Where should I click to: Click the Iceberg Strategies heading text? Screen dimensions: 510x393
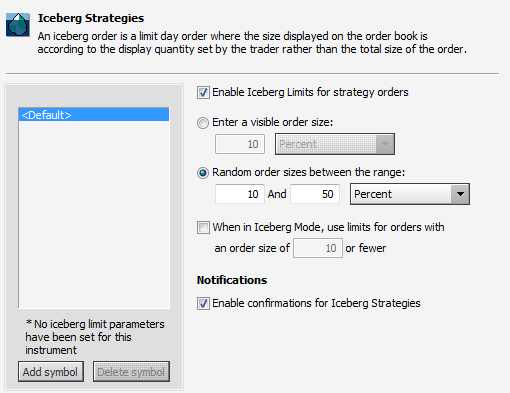pos(91,18)
